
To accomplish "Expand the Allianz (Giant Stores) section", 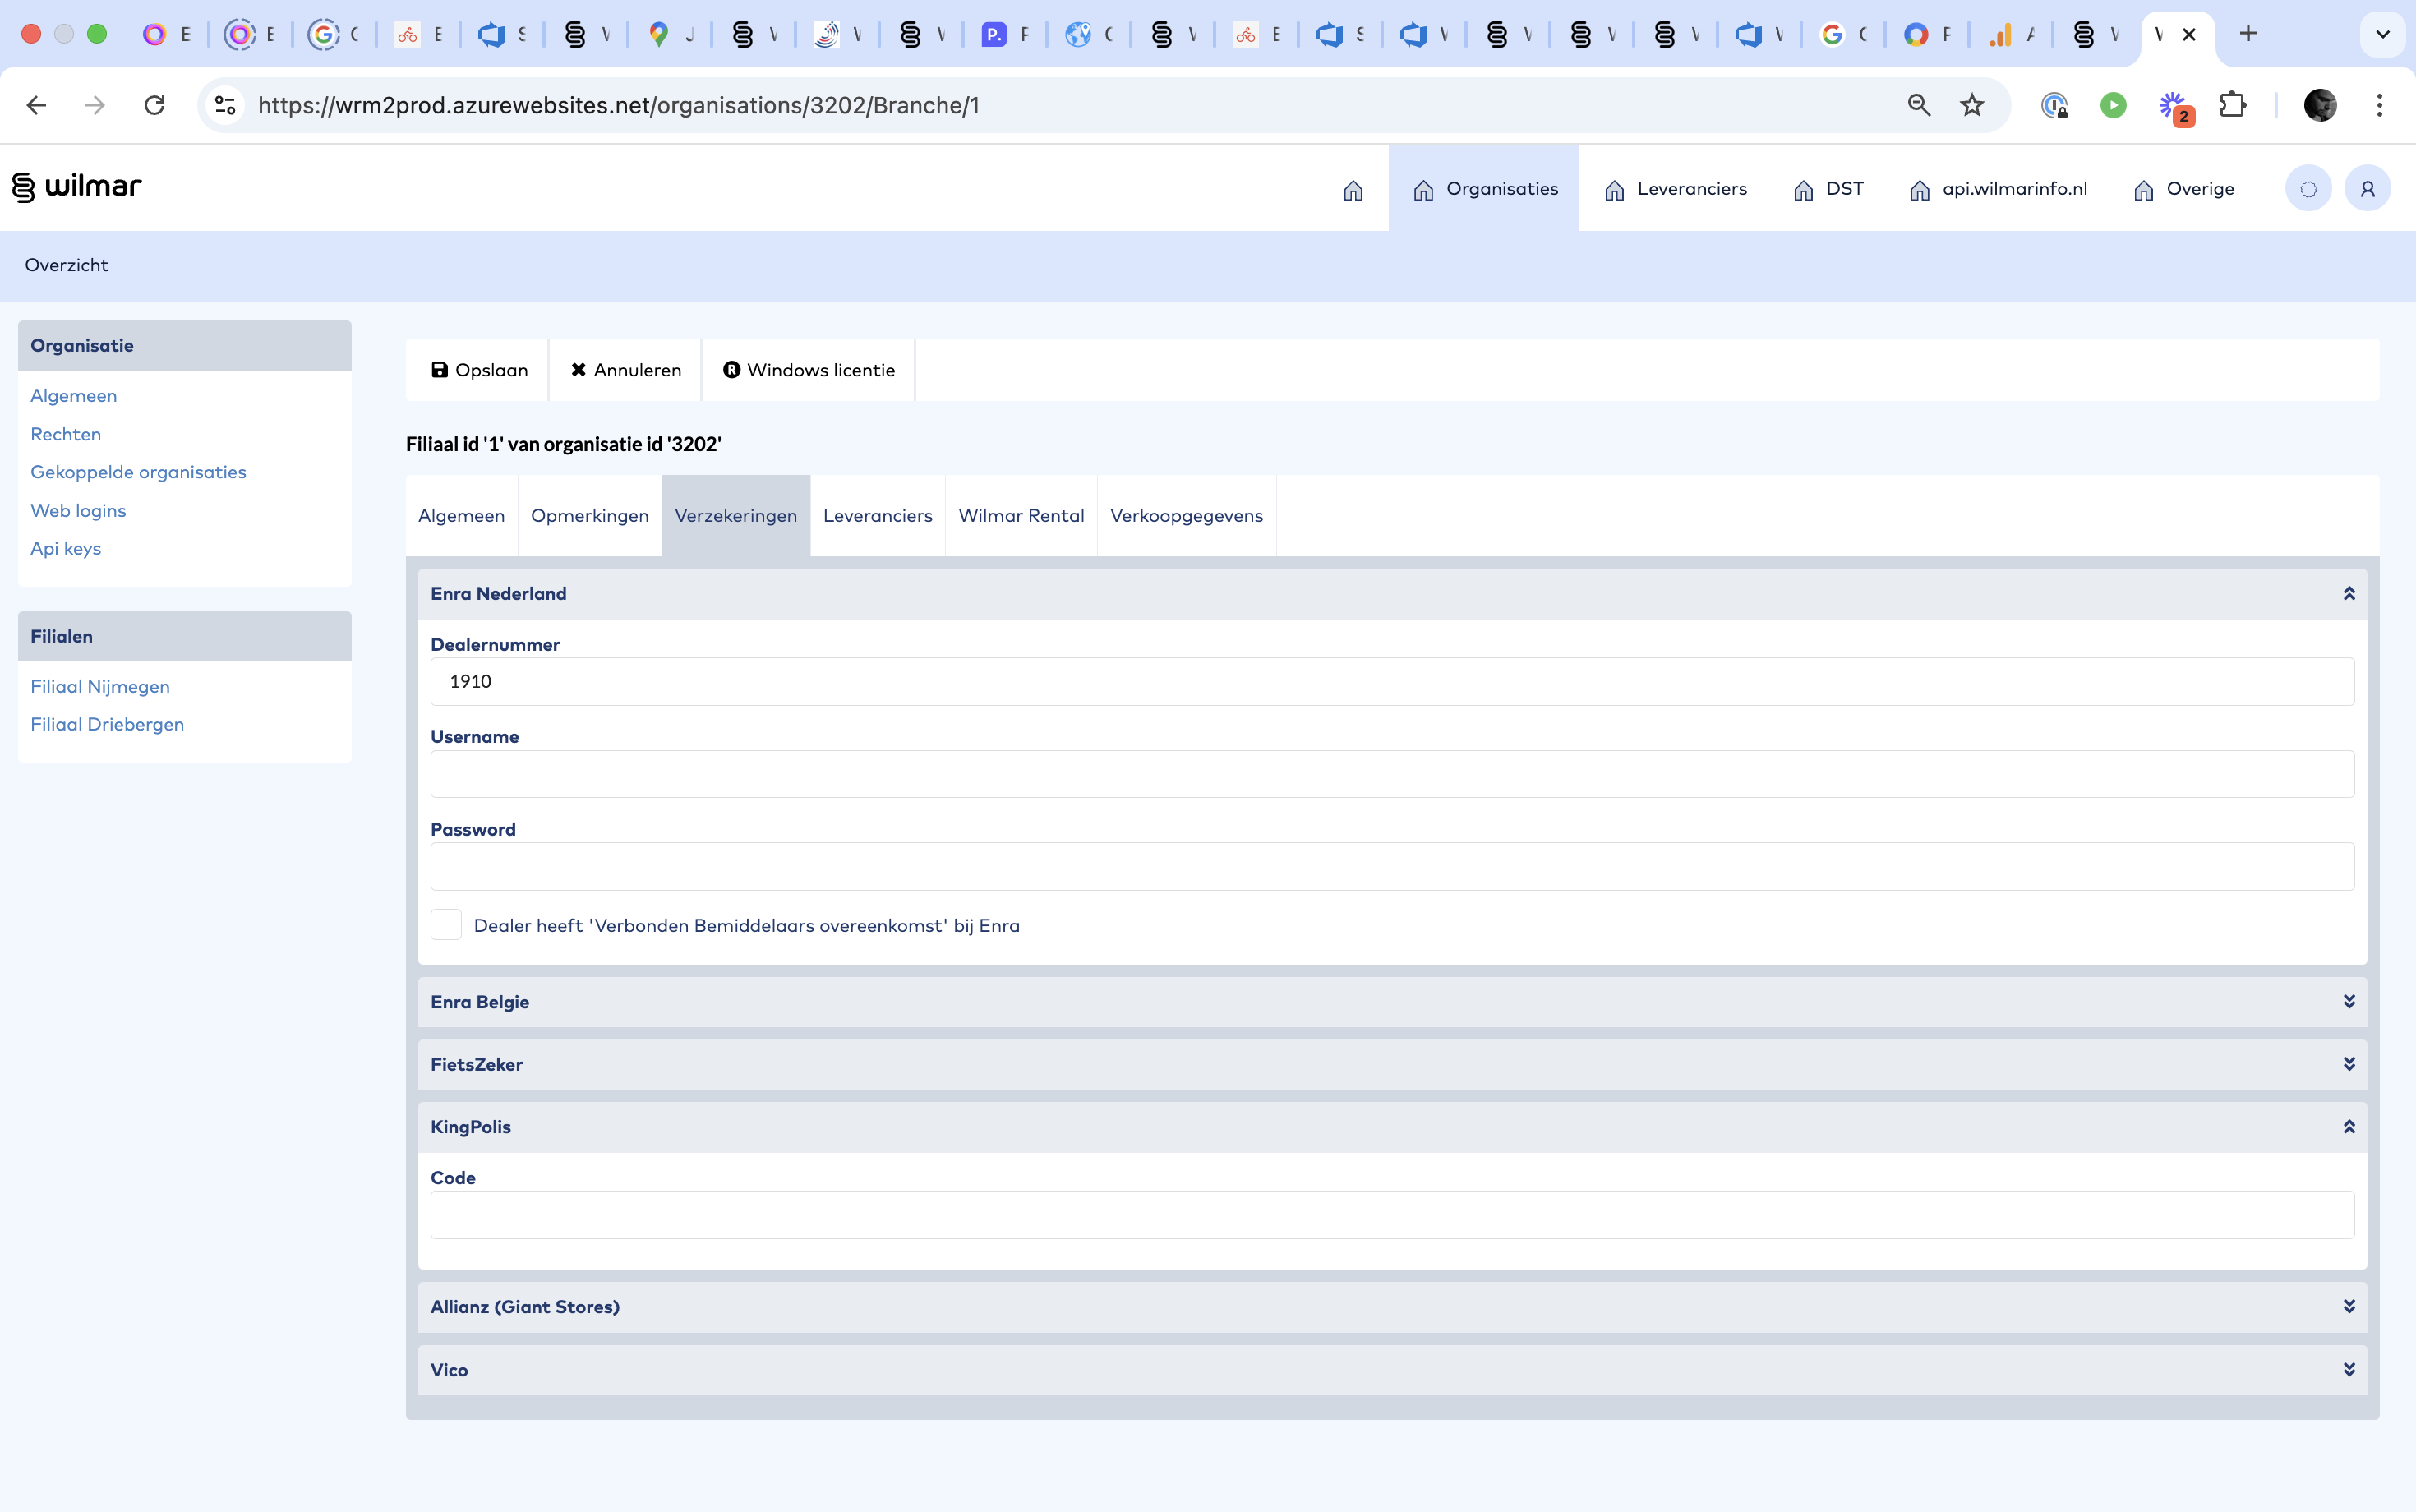I will tap(2349, 1307).
